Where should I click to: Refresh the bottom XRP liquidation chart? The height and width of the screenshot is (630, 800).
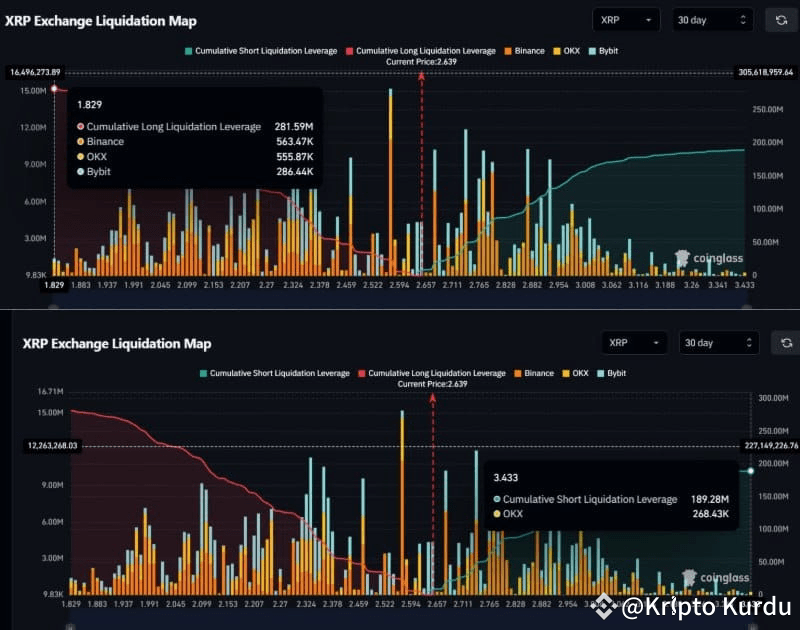(x=786, y=342)
